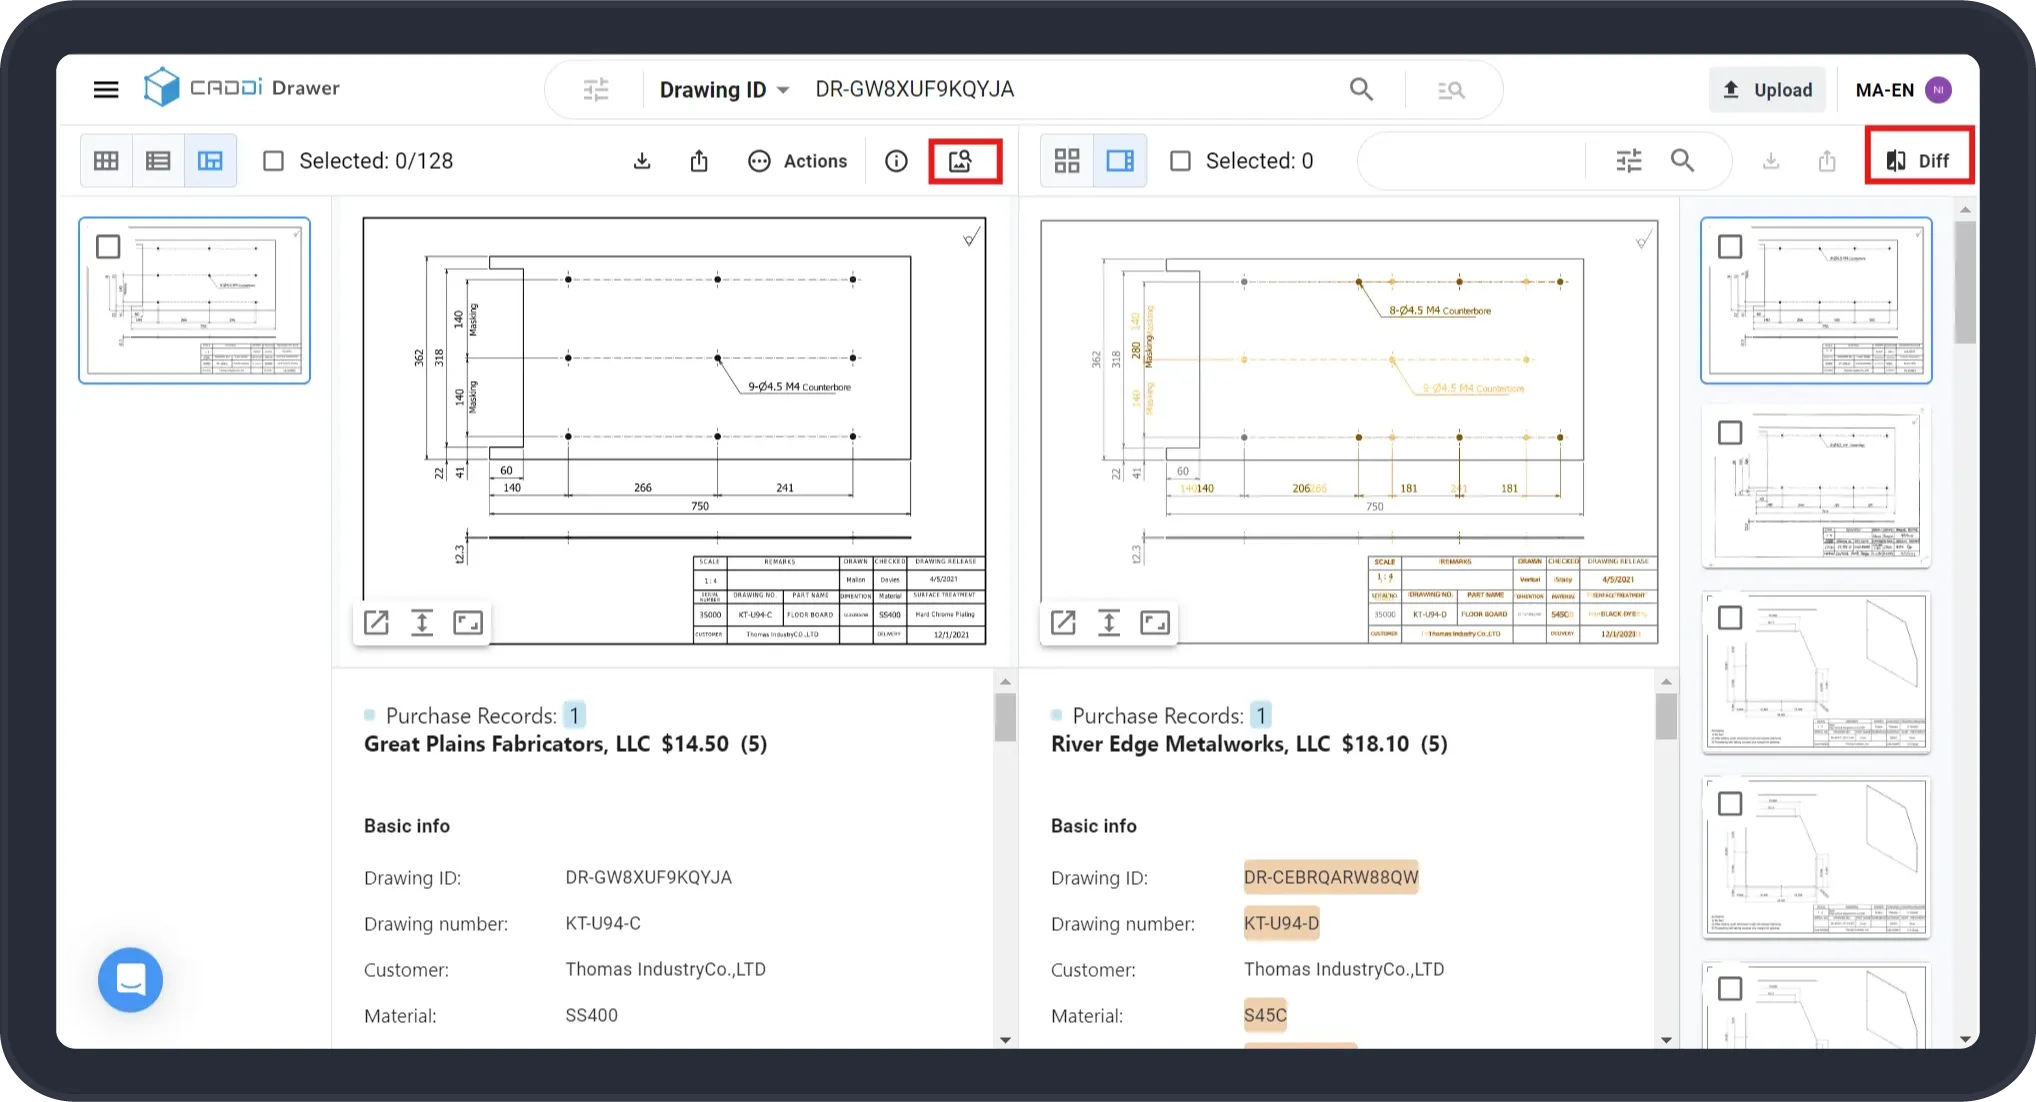
Task: Select the second thumbnail's checkbox on right
Action: tap(1730, 433)
